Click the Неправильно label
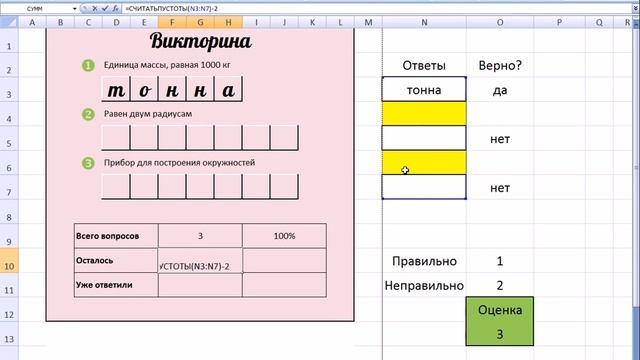Image resolution: width=640 pixels, height=360 pixels. coord(424,285)
